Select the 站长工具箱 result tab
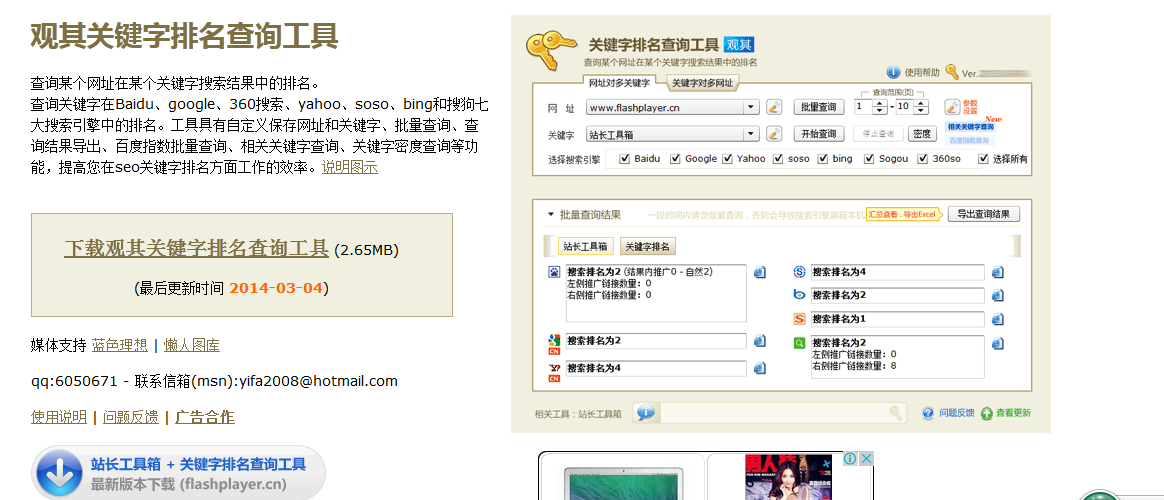 (586, 246)
